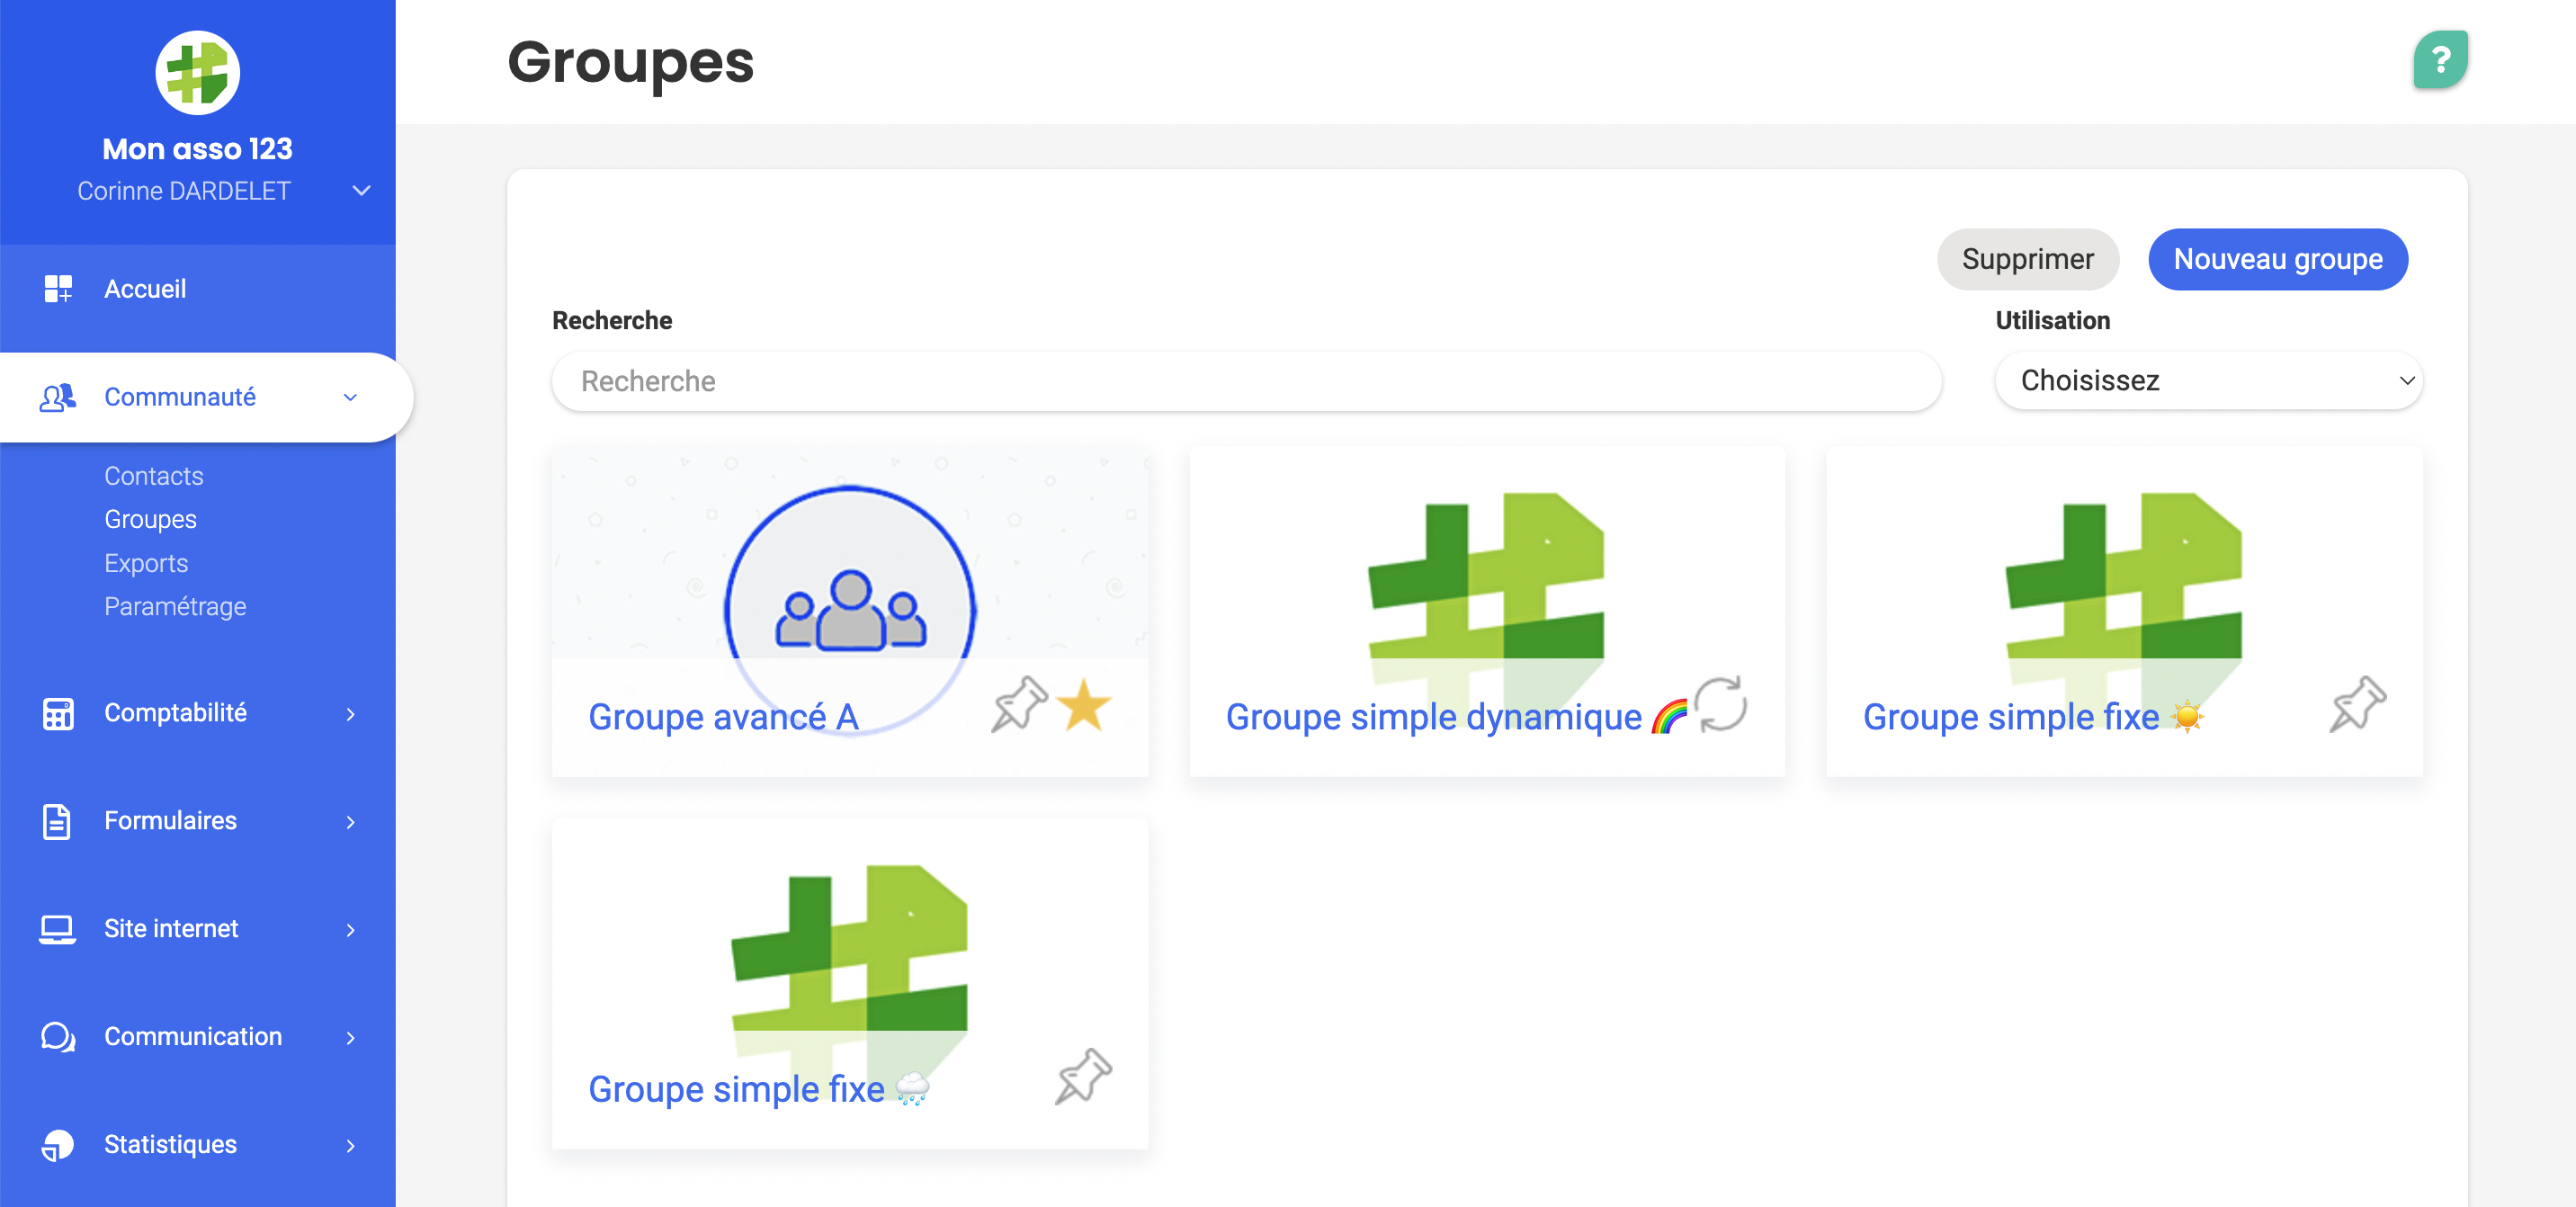
Task: Toggle pin on Groupe simple fixe rain card
Action: [1082, 1075]
